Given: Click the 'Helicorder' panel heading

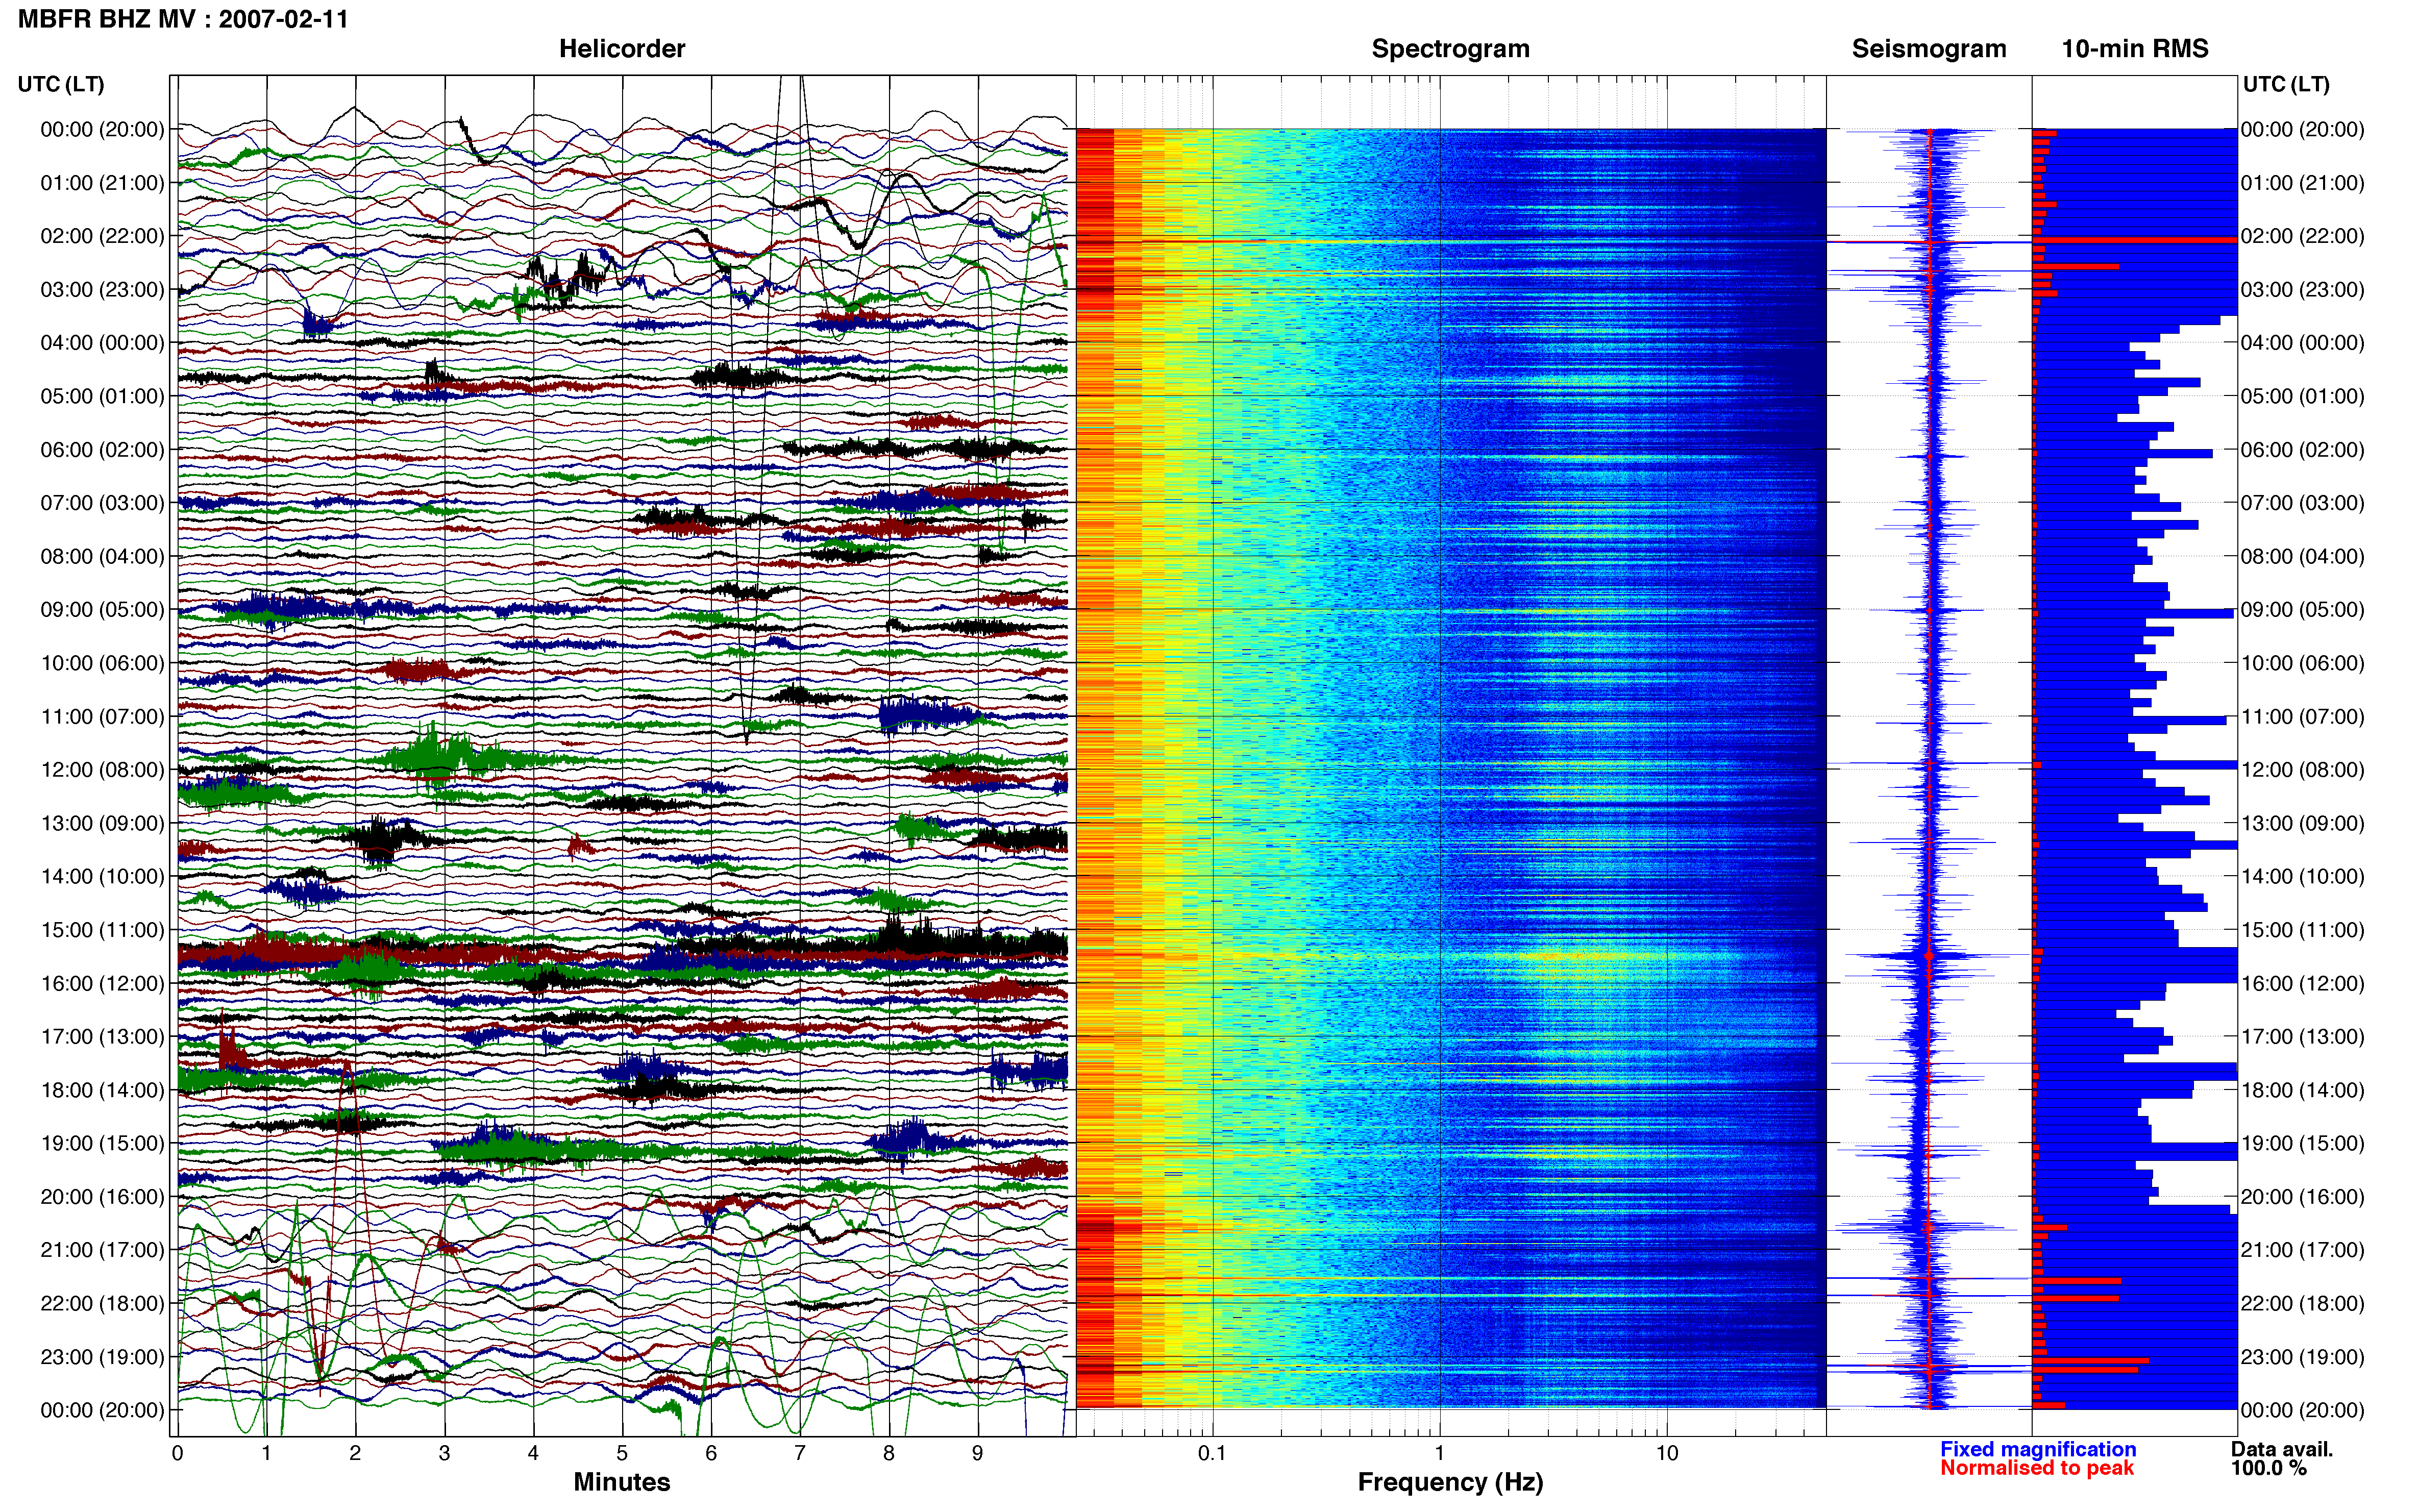Looking at the screenshot, I should [x=621, y=49].
